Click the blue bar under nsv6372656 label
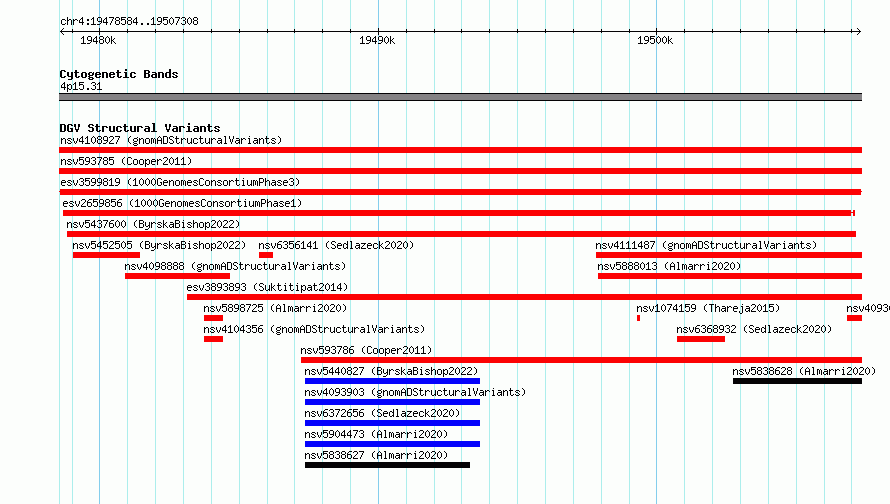 tap(392, 423)
